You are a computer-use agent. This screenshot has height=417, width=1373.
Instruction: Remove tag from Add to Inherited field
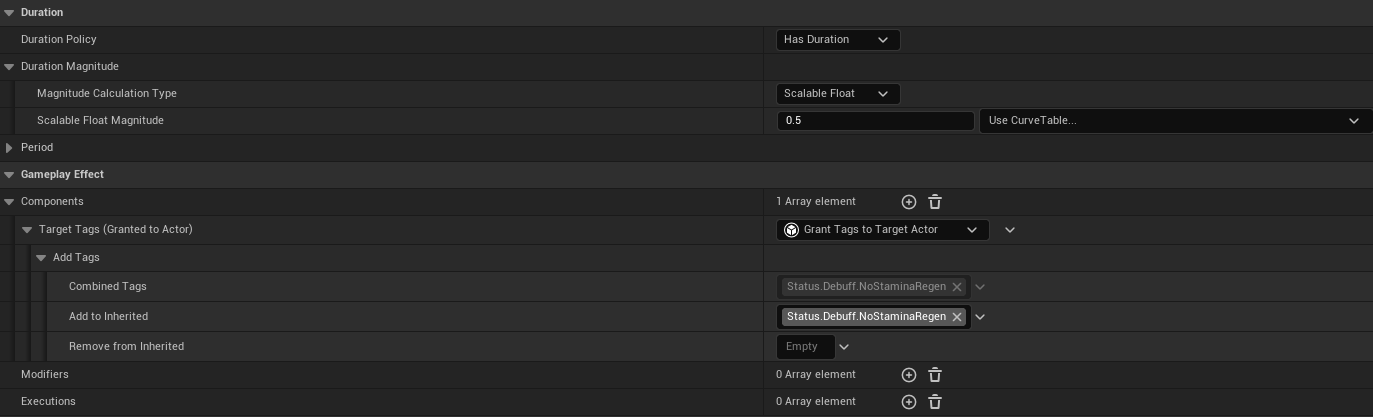coord(957,317)
